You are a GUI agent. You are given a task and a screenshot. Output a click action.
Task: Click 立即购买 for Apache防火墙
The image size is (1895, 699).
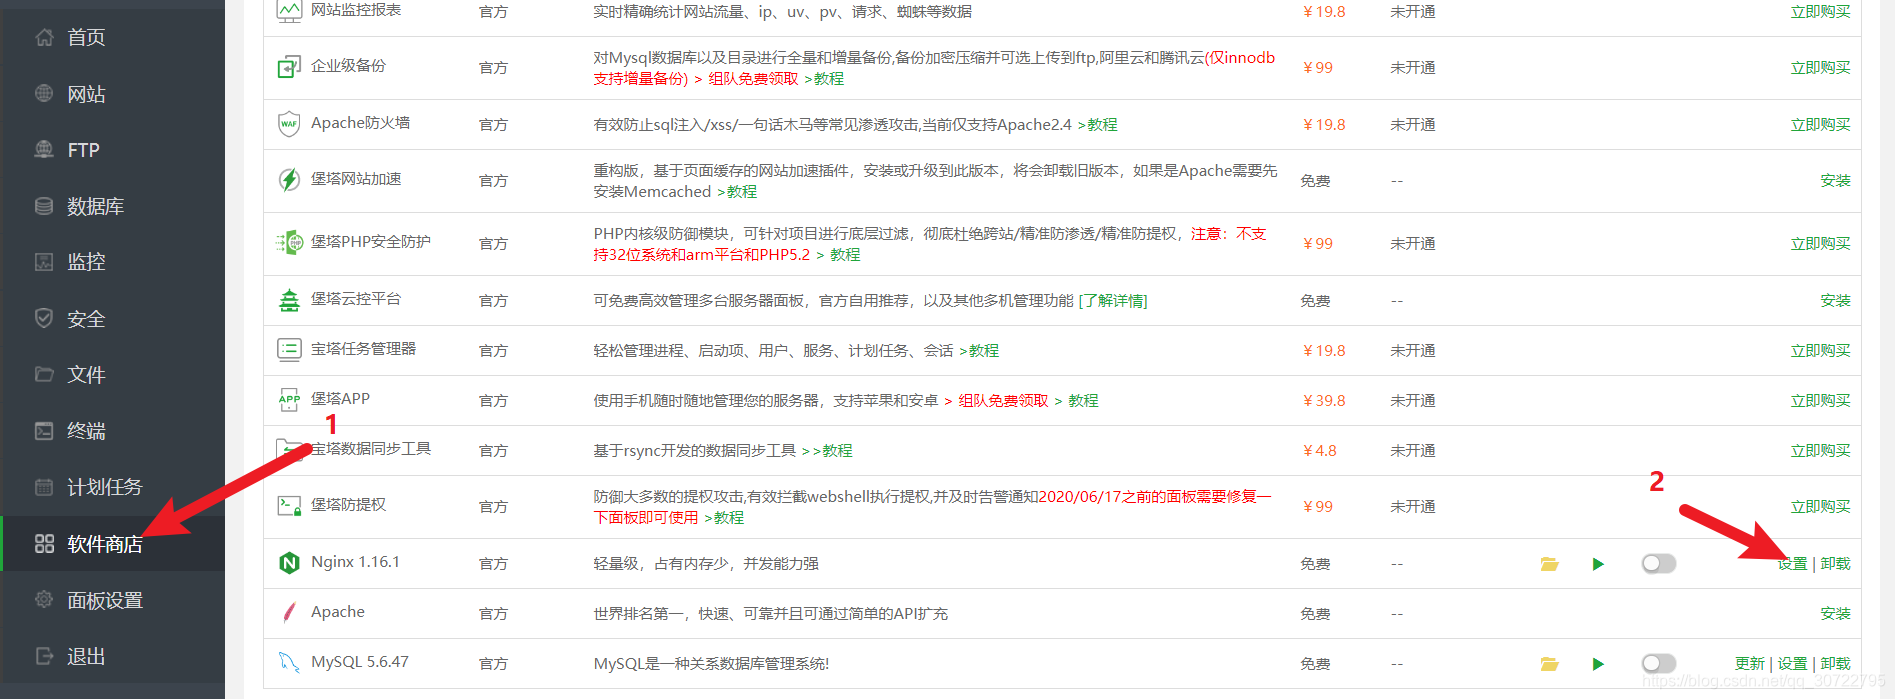click(1820, 125)
